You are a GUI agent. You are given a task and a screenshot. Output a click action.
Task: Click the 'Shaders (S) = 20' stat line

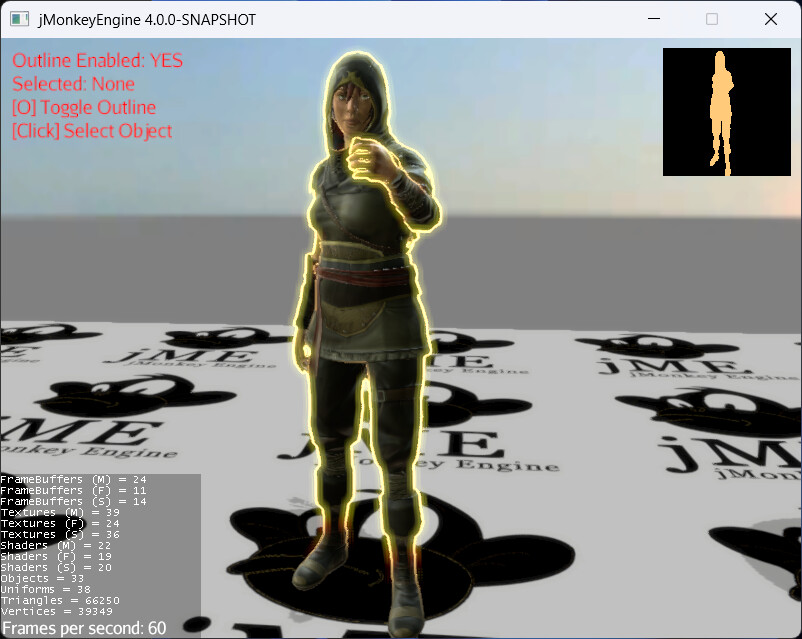coord(56,567)
